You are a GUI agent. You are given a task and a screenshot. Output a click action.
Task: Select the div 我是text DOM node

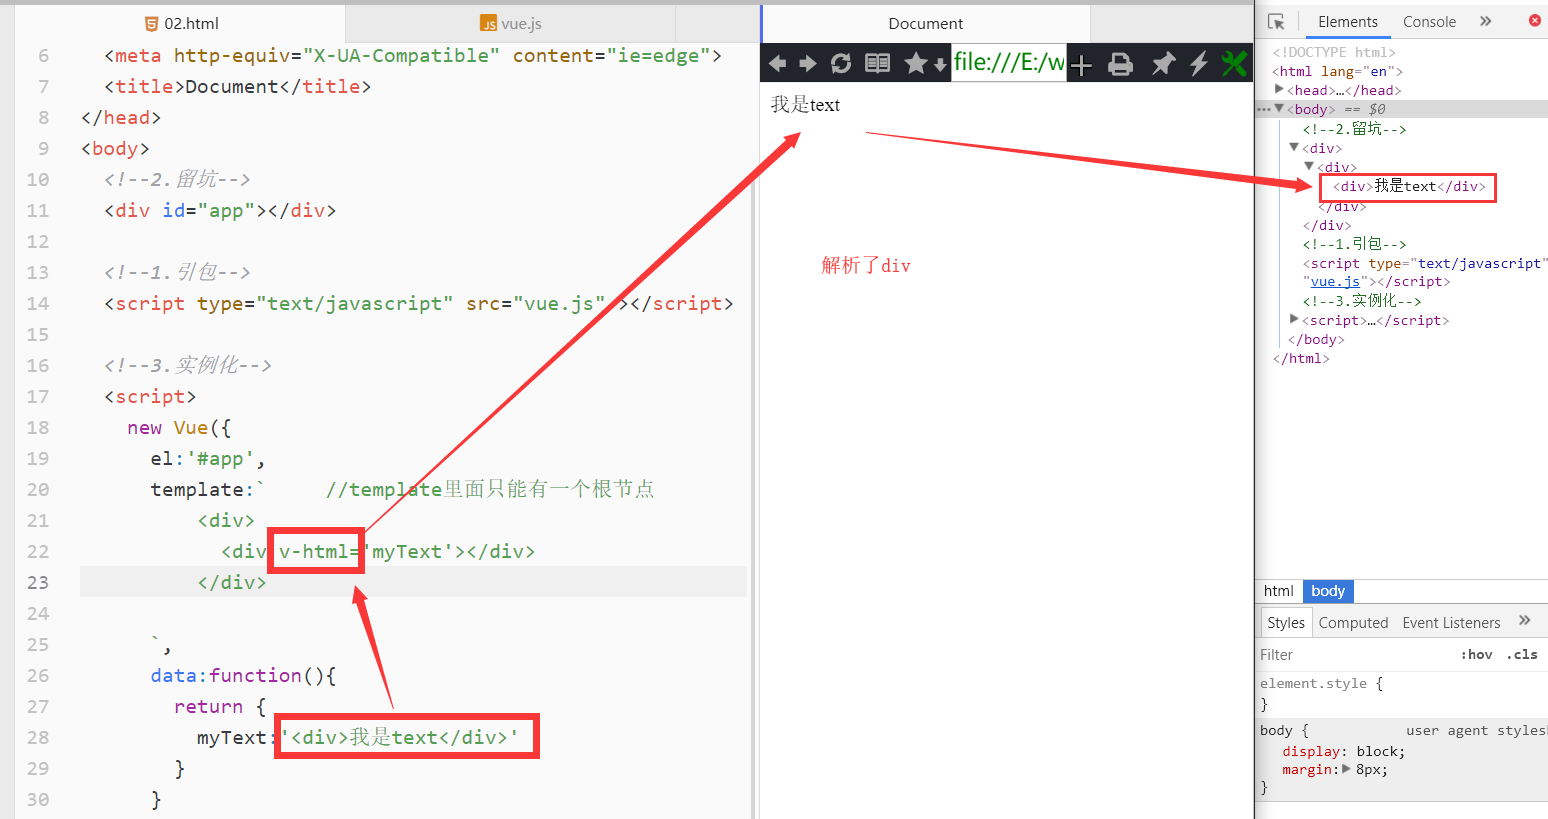click(1409, 186)
